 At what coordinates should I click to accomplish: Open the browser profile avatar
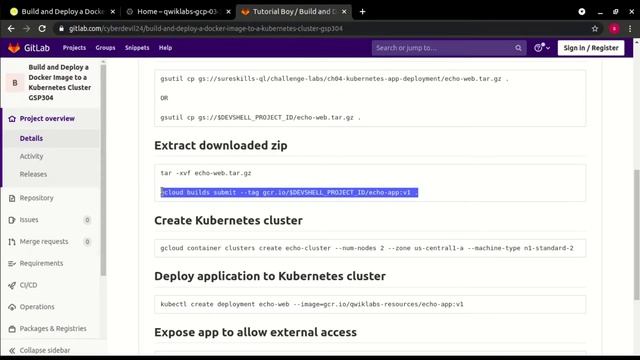(x=614, y=29)
